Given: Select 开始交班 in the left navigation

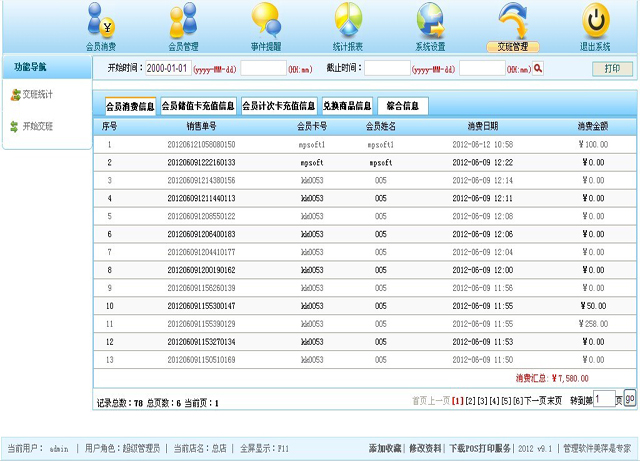Looking at the screenshot, I should click(38, 127).
